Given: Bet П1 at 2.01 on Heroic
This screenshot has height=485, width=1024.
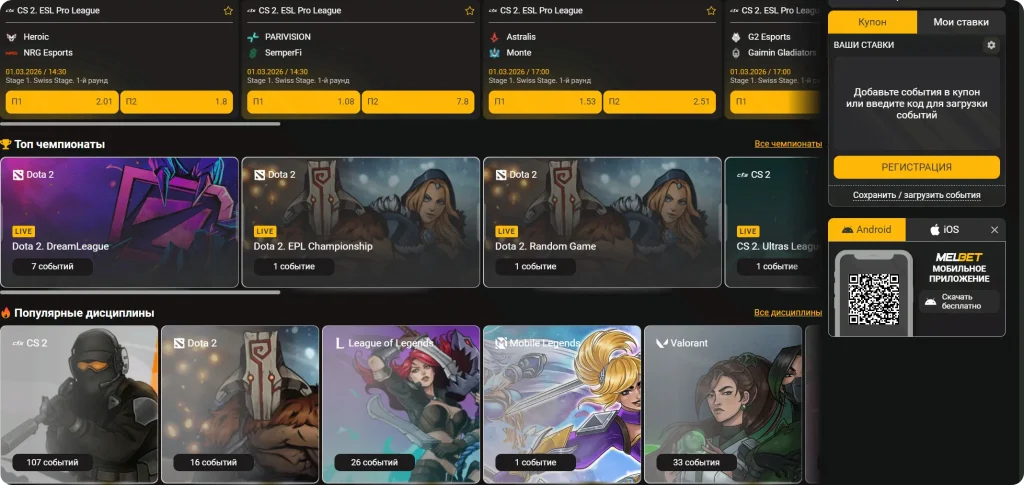Looking at the screenshot, I should (x=62, y=102).
